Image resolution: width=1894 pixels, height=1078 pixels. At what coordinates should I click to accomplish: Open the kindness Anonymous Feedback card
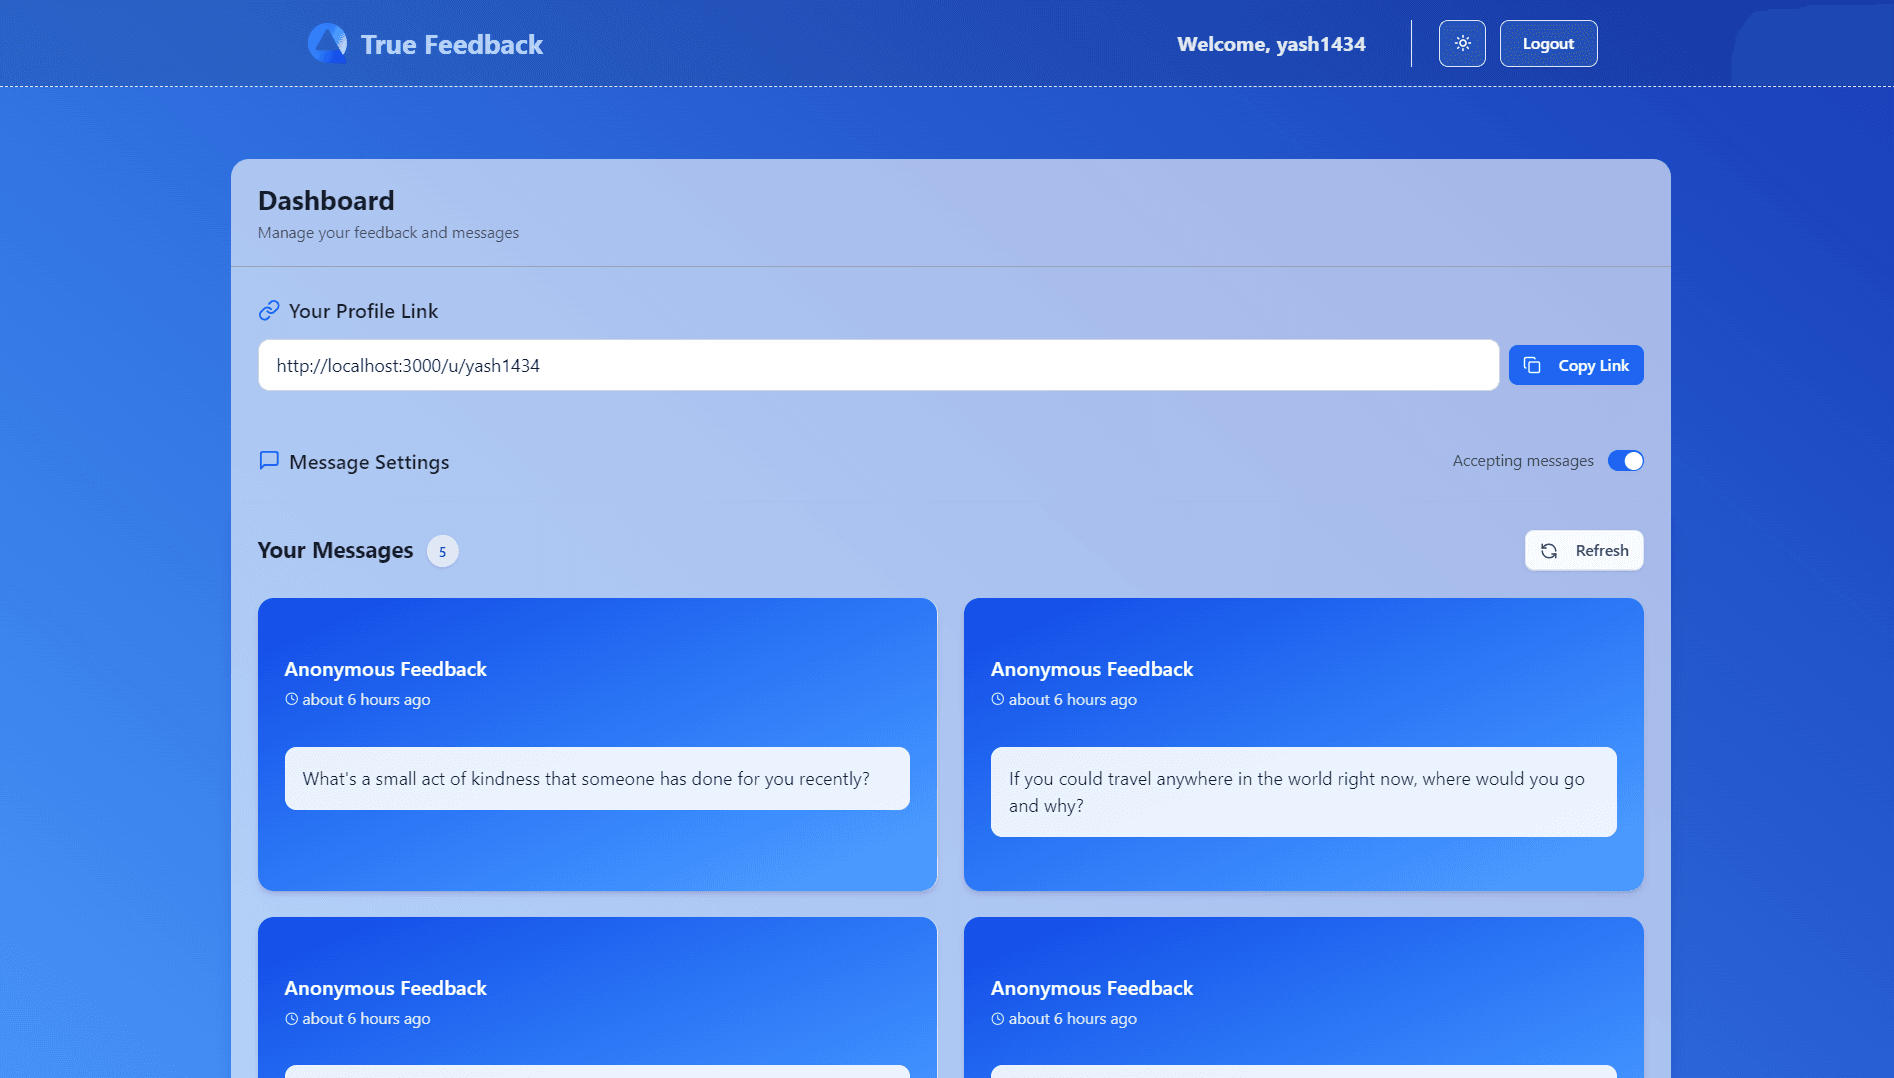(597, 744)
